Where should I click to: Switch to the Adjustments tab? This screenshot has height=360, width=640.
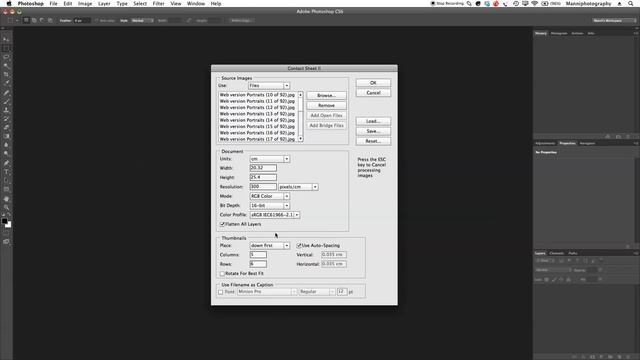point(545,144)
